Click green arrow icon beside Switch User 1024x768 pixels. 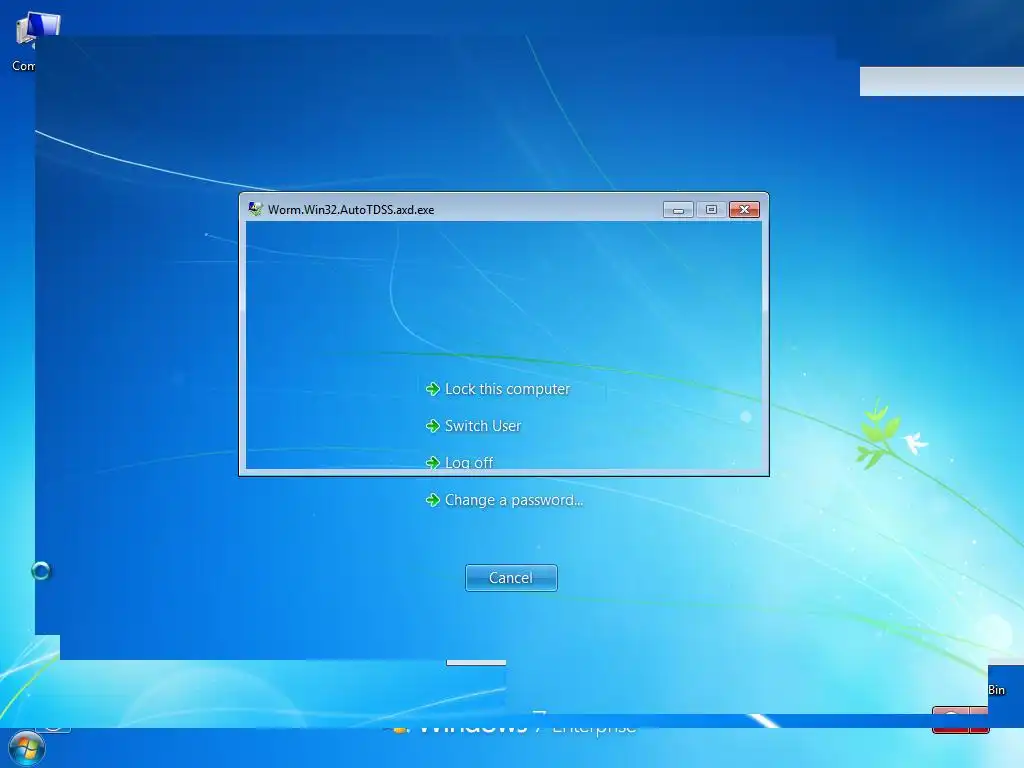point(432,426)
